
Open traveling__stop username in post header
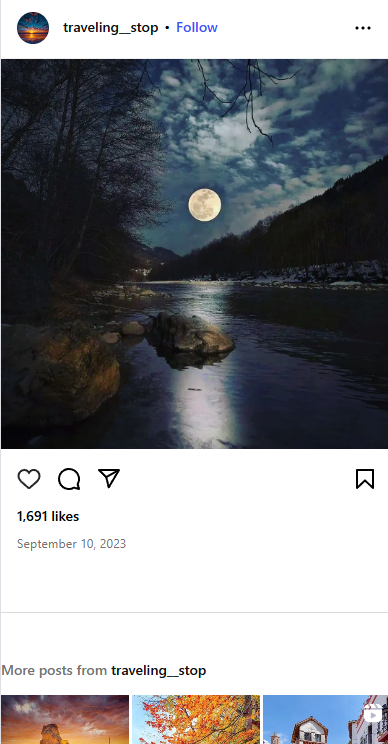111,28
